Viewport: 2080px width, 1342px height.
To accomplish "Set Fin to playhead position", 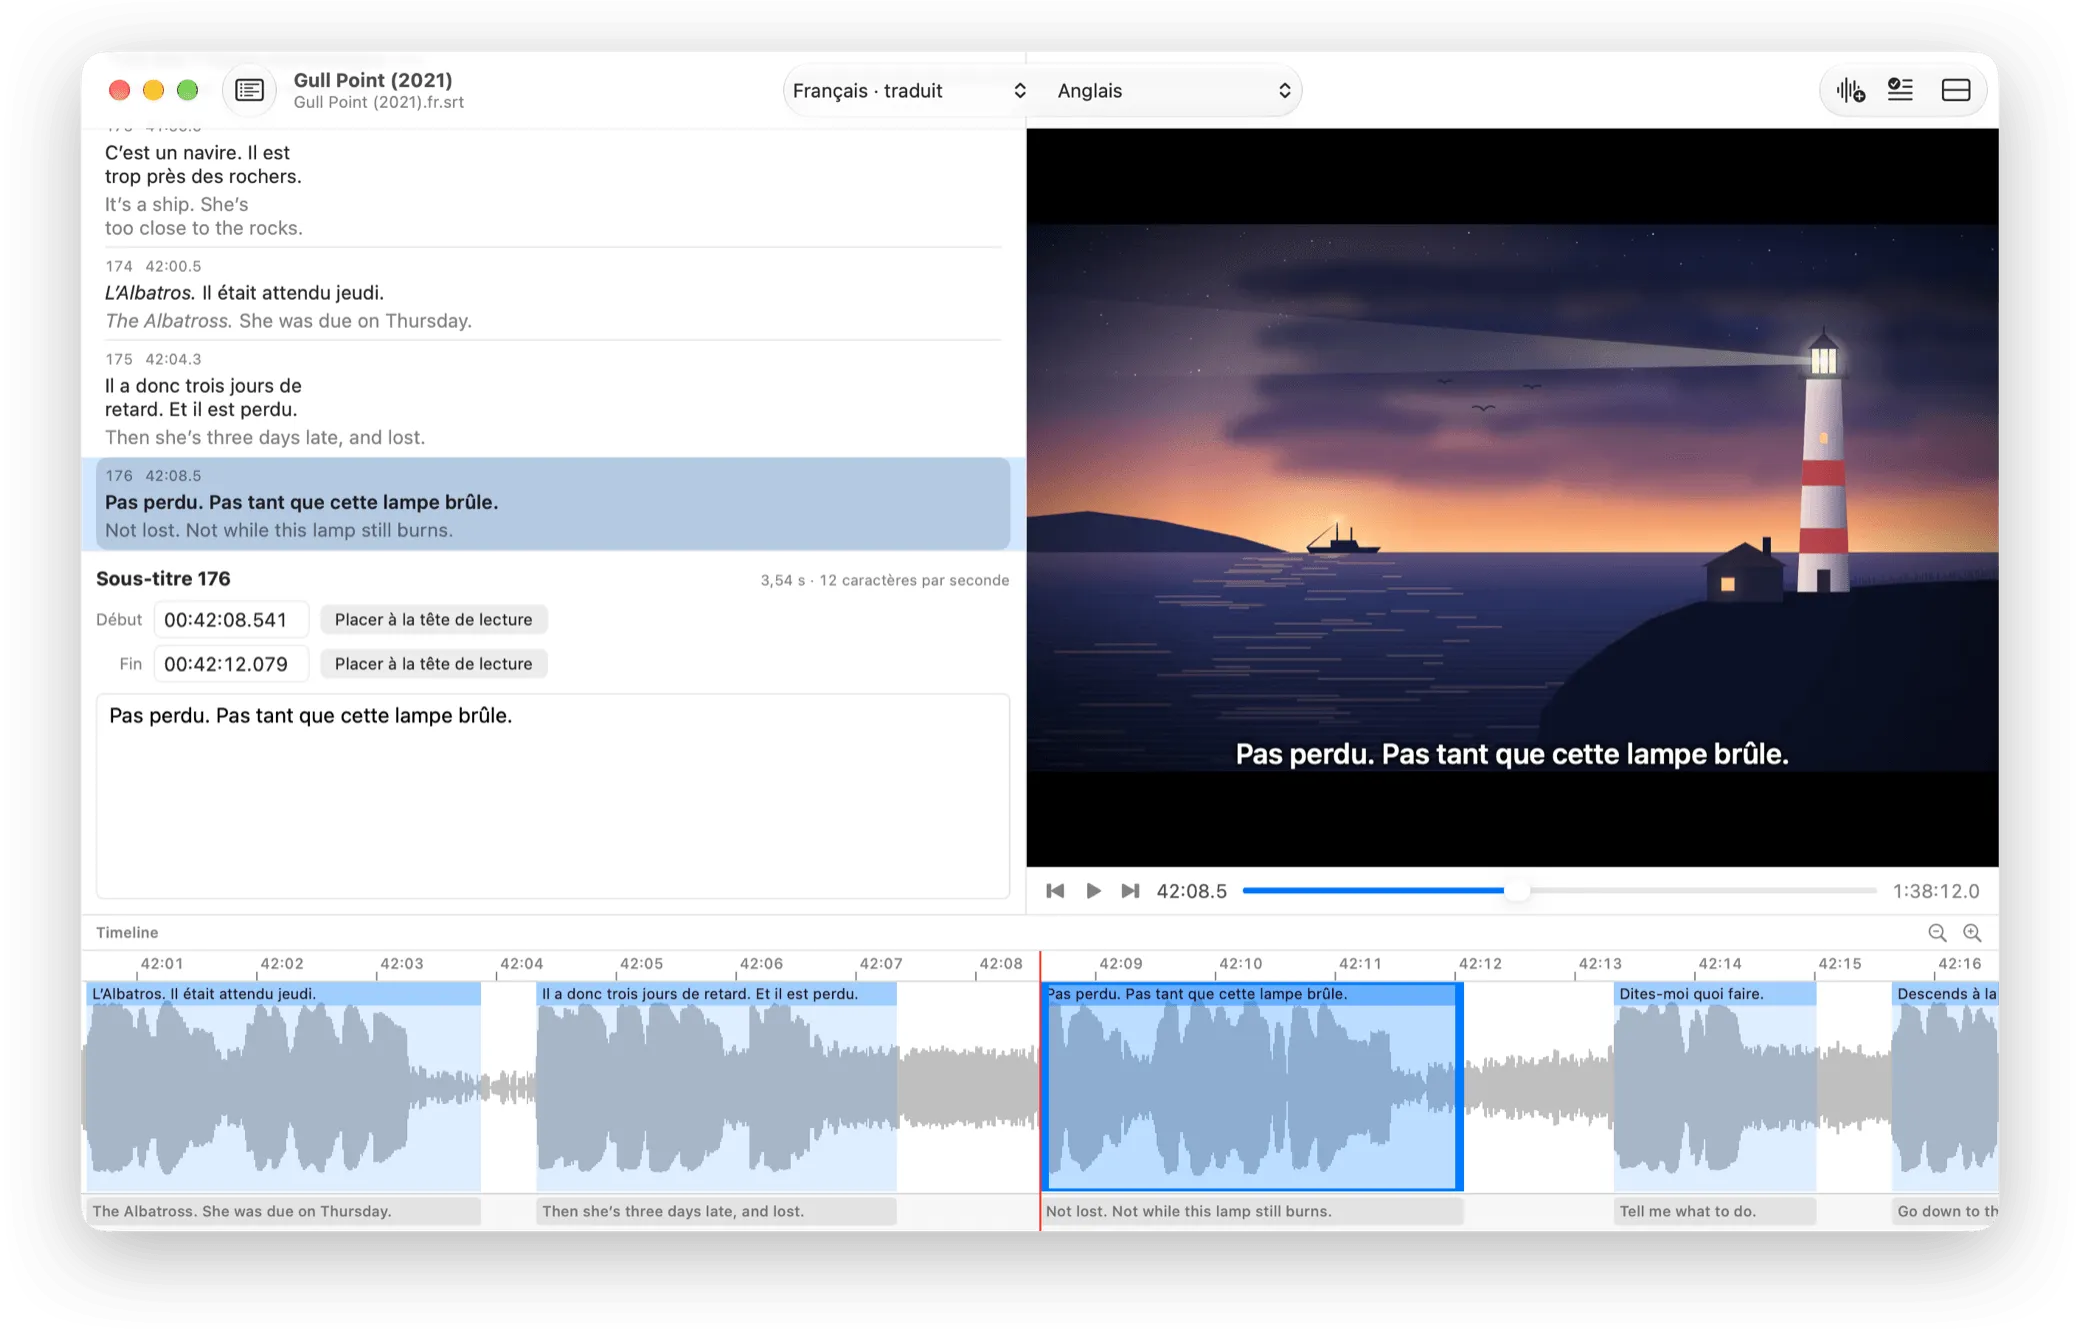I will (433, 663).
